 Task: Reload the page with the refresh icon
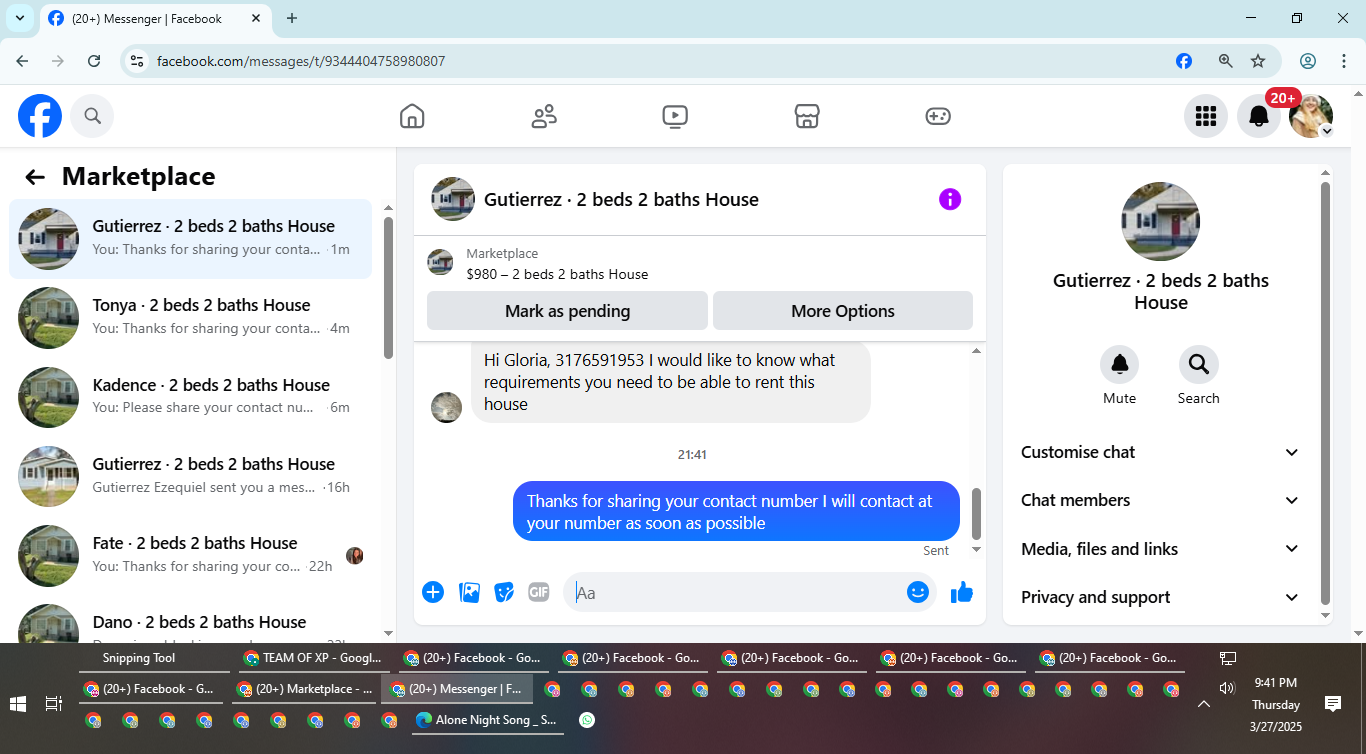(94, 61)
